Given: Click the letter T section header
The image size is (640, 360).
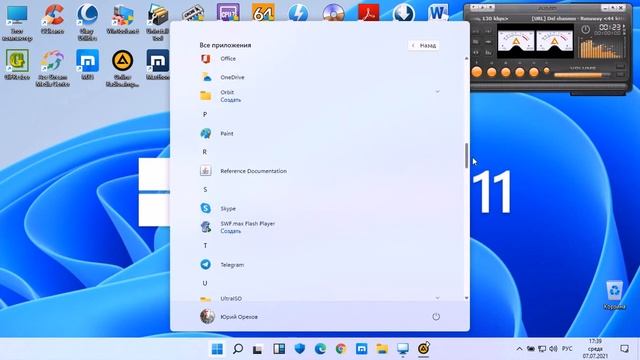Looking at the screenshot, I should point(205,246).
